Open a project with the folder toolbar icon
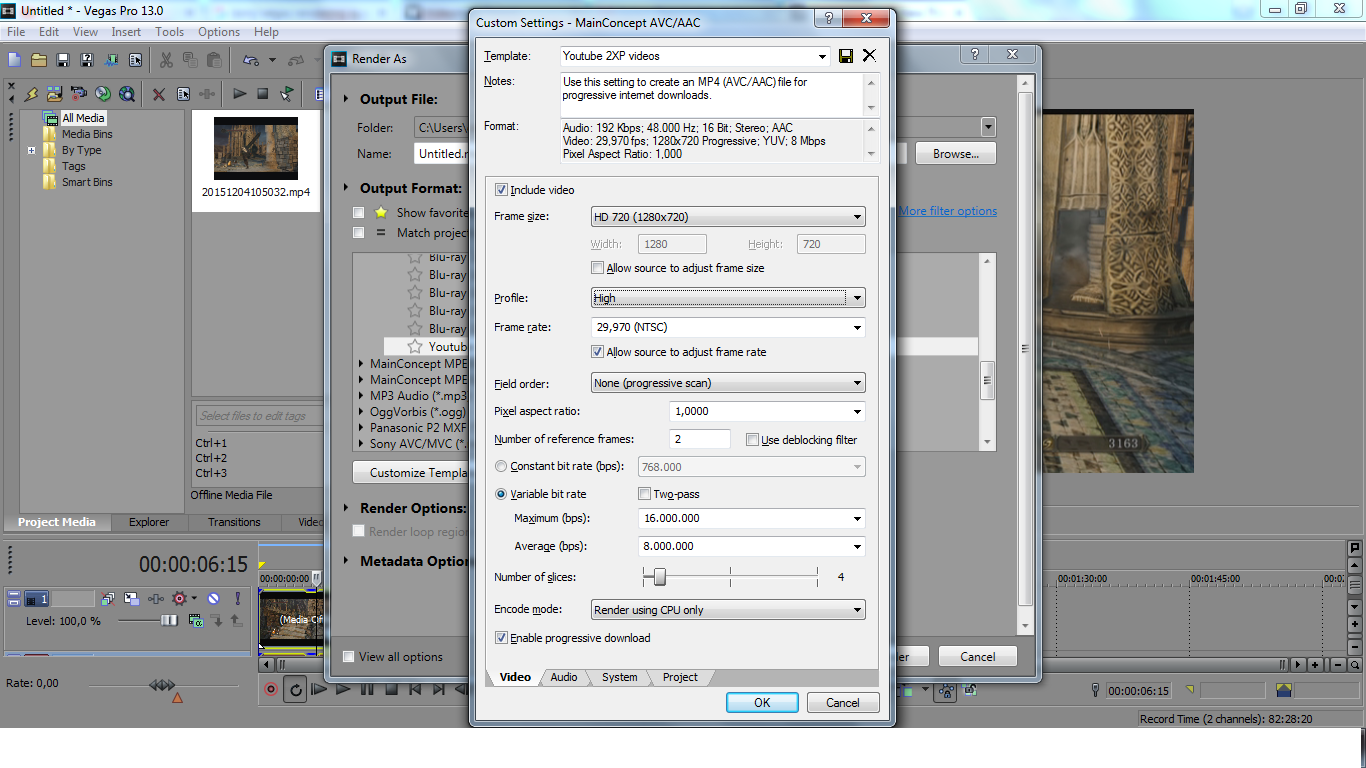The image size is (1366, 768). coord(39,61)
